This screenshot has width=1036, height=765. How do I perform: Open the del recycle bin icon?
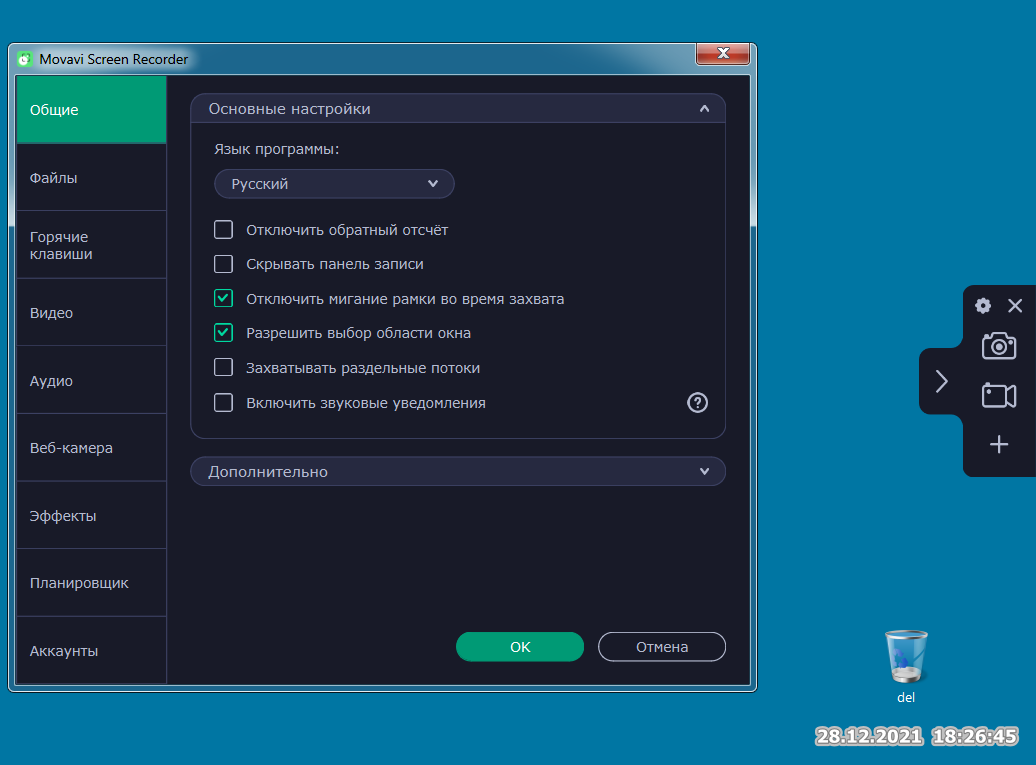[906, 666]
